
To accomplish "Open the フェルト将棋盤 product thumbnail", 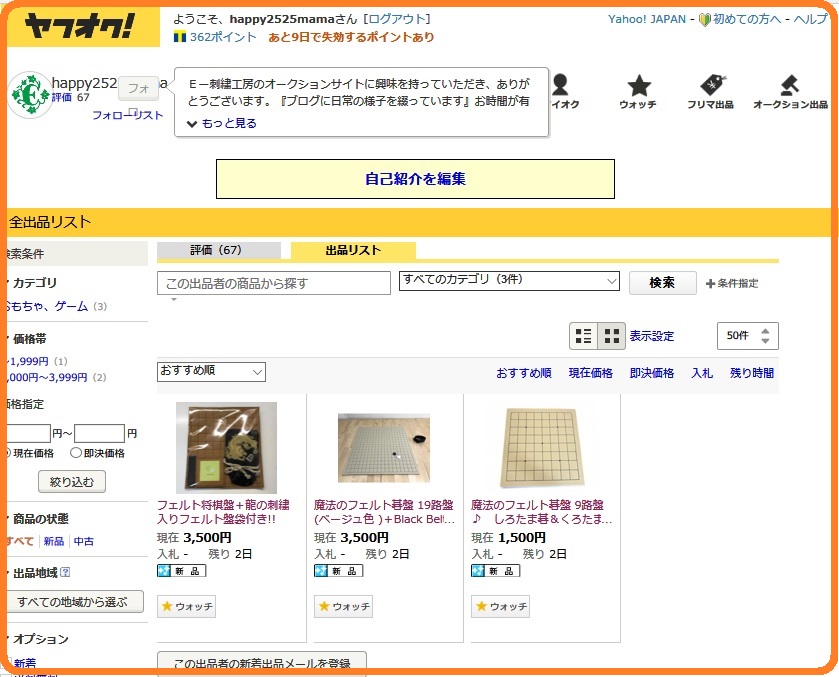I will (226, 447).
